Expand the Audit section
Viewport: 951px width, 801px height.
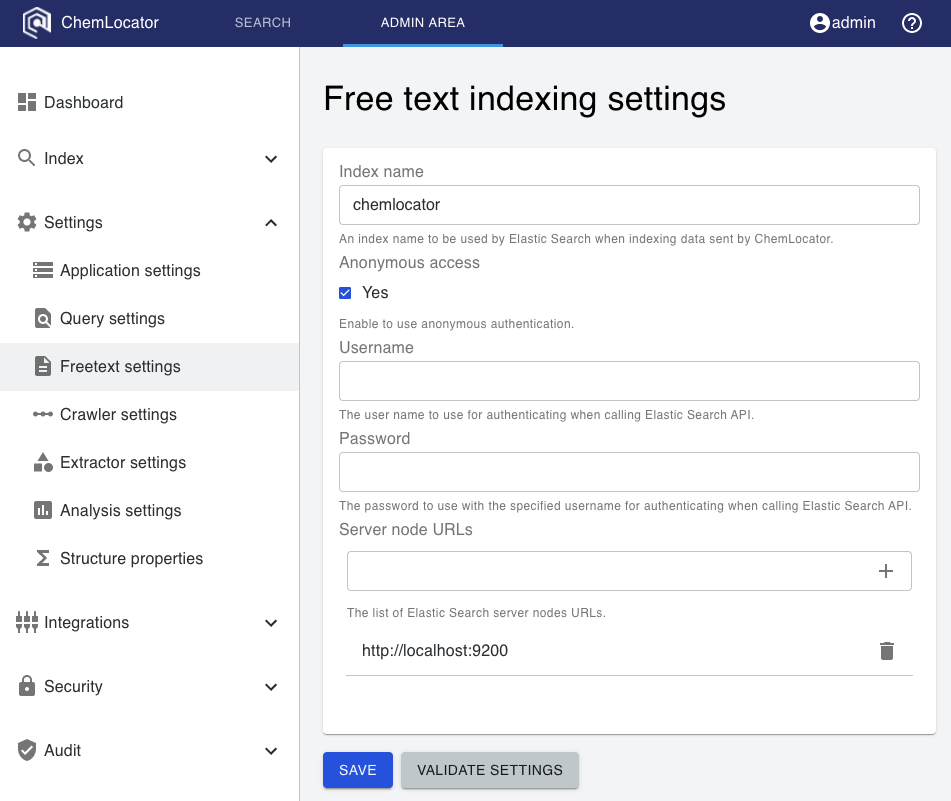270,750
